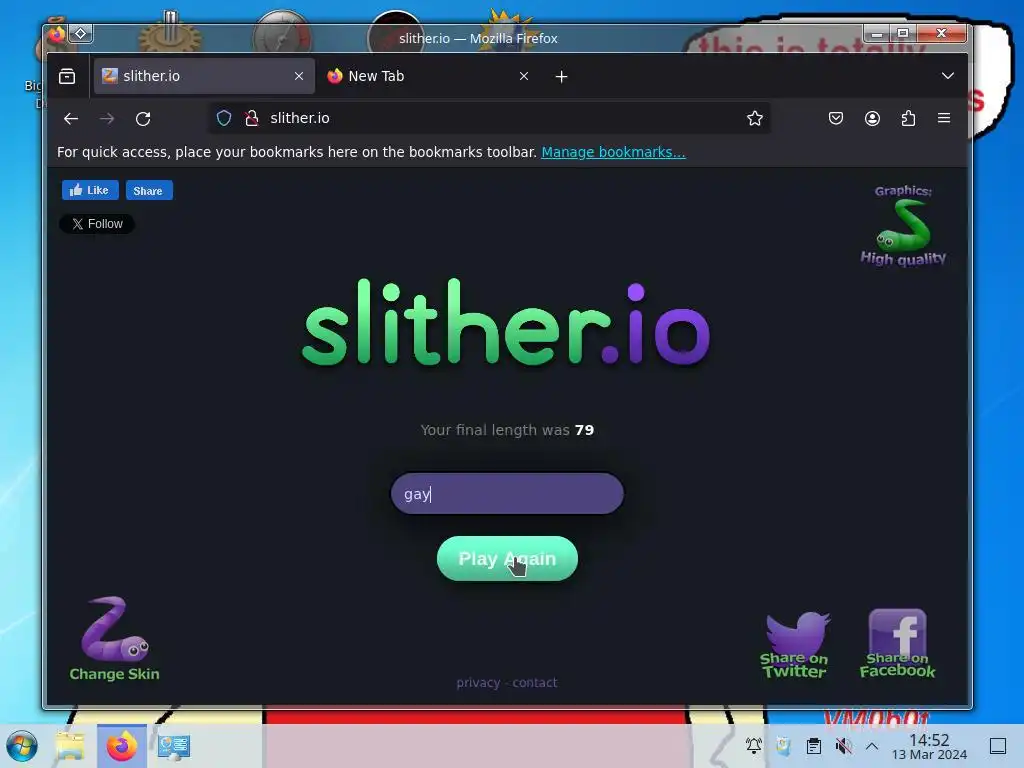Click the tracking protection shield icon
This screenshot has height=768, width=1024.
tap(224, 118)
